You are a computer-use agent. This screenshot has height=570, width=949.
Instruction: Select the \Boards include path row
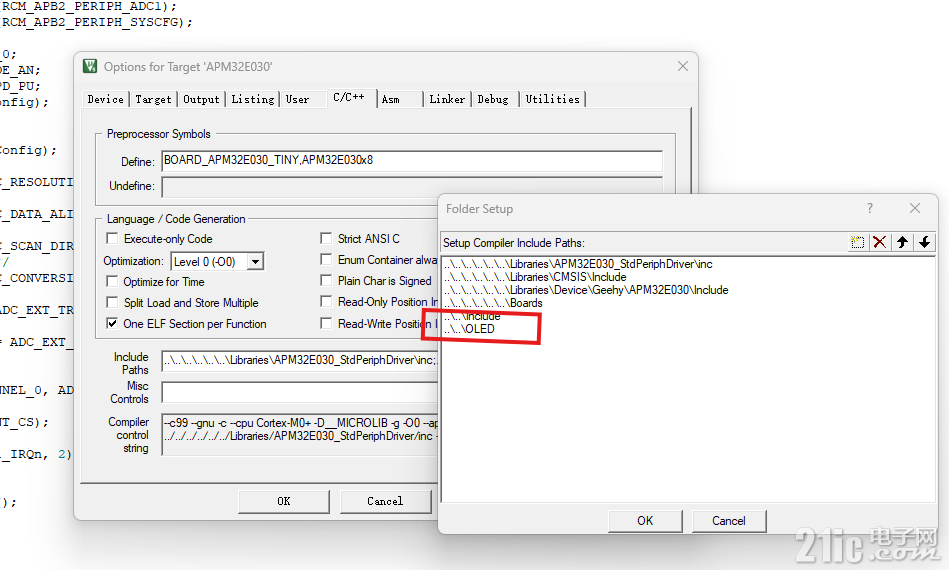point(493,303)
